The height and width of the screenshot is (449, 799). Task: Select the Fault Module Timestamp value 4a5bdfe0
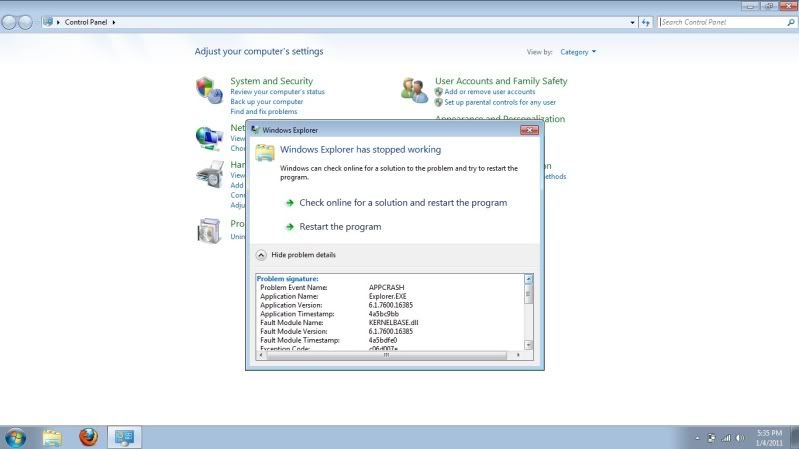[383, 340]
